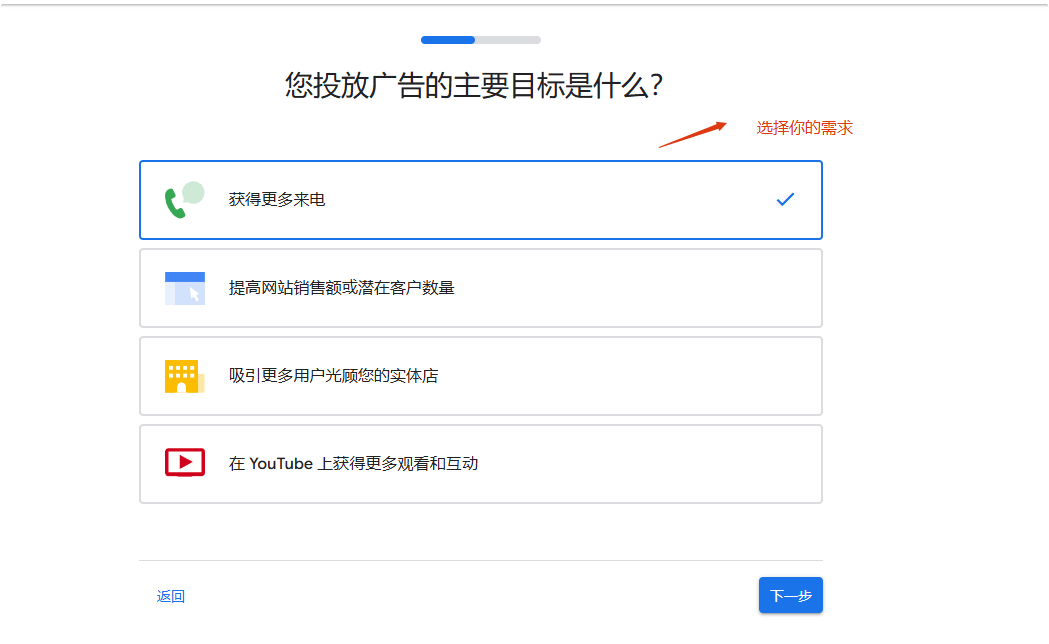Click the website cursor window icon

pos(185,288)
